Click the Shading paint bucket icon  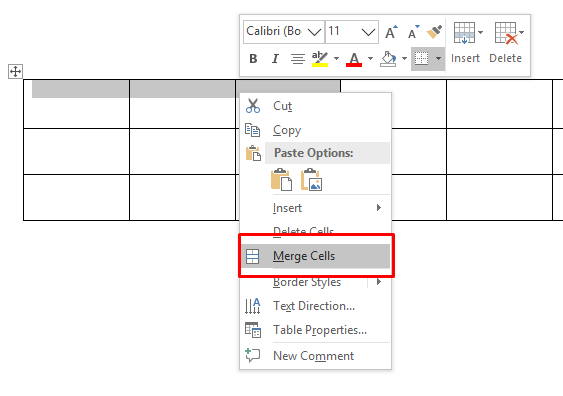[388, 59]
